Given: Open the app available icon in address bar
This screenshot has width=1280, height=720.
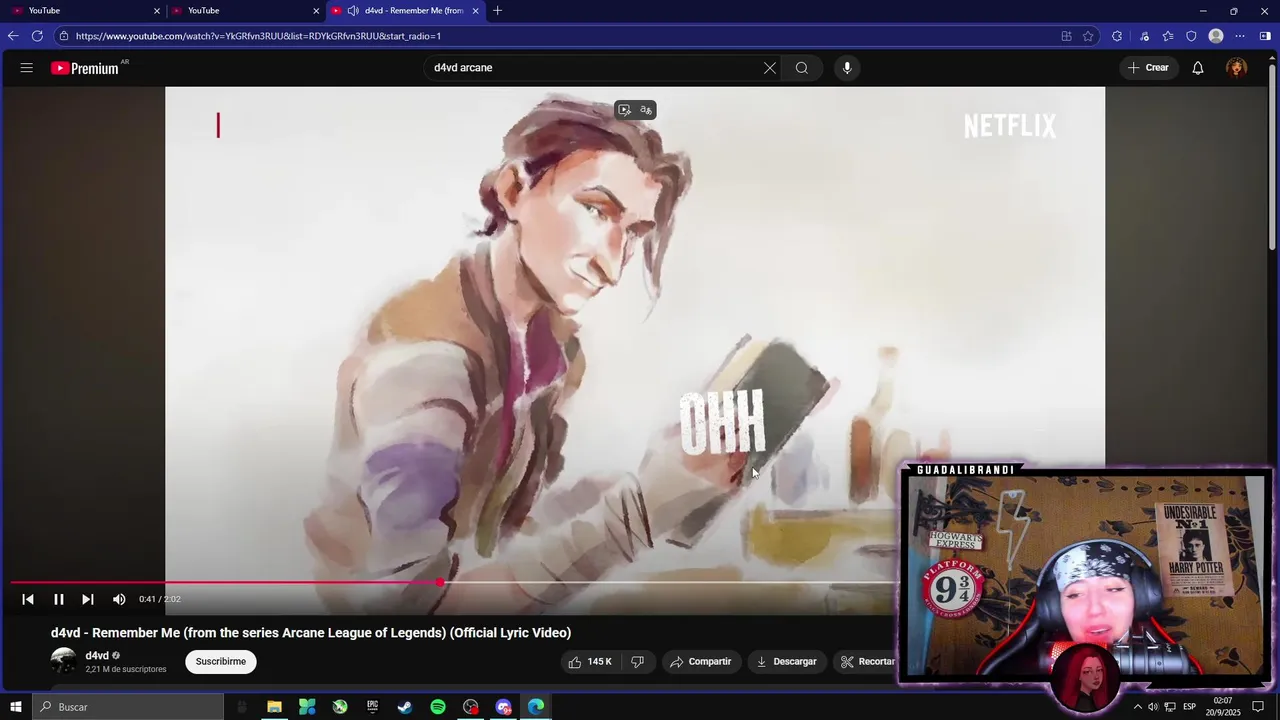Looking at the screenshot, I should 1066,36.
